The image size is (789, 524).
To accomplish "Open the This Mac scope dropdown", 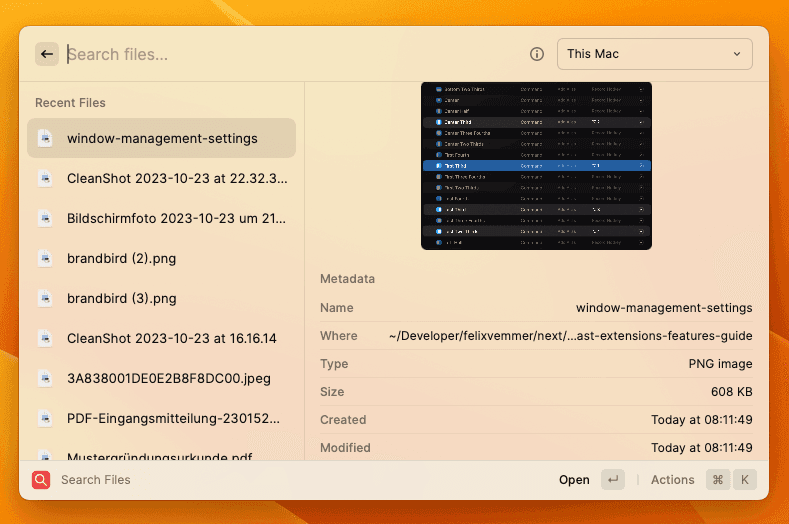I will [x=654, y=54].
